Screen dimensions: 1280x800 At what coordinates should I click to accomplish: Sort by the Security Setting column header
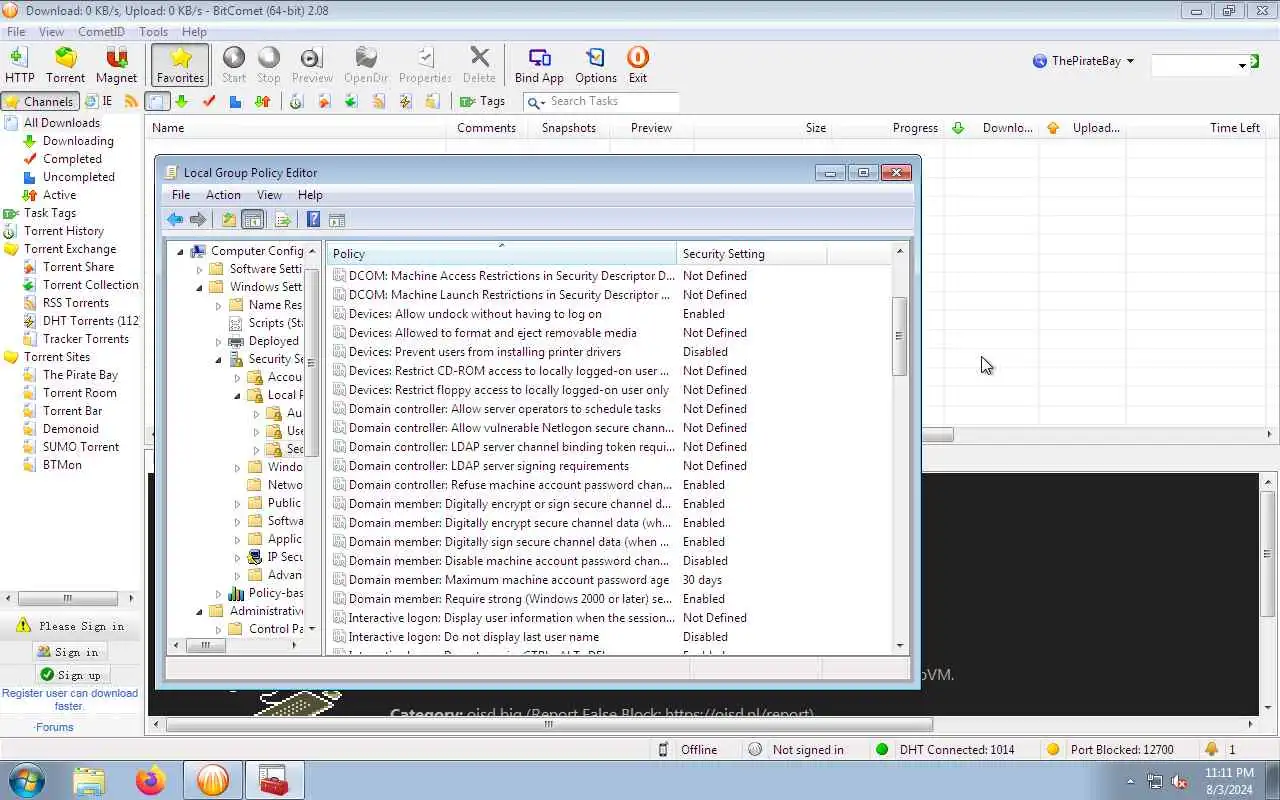coord(752,254)
